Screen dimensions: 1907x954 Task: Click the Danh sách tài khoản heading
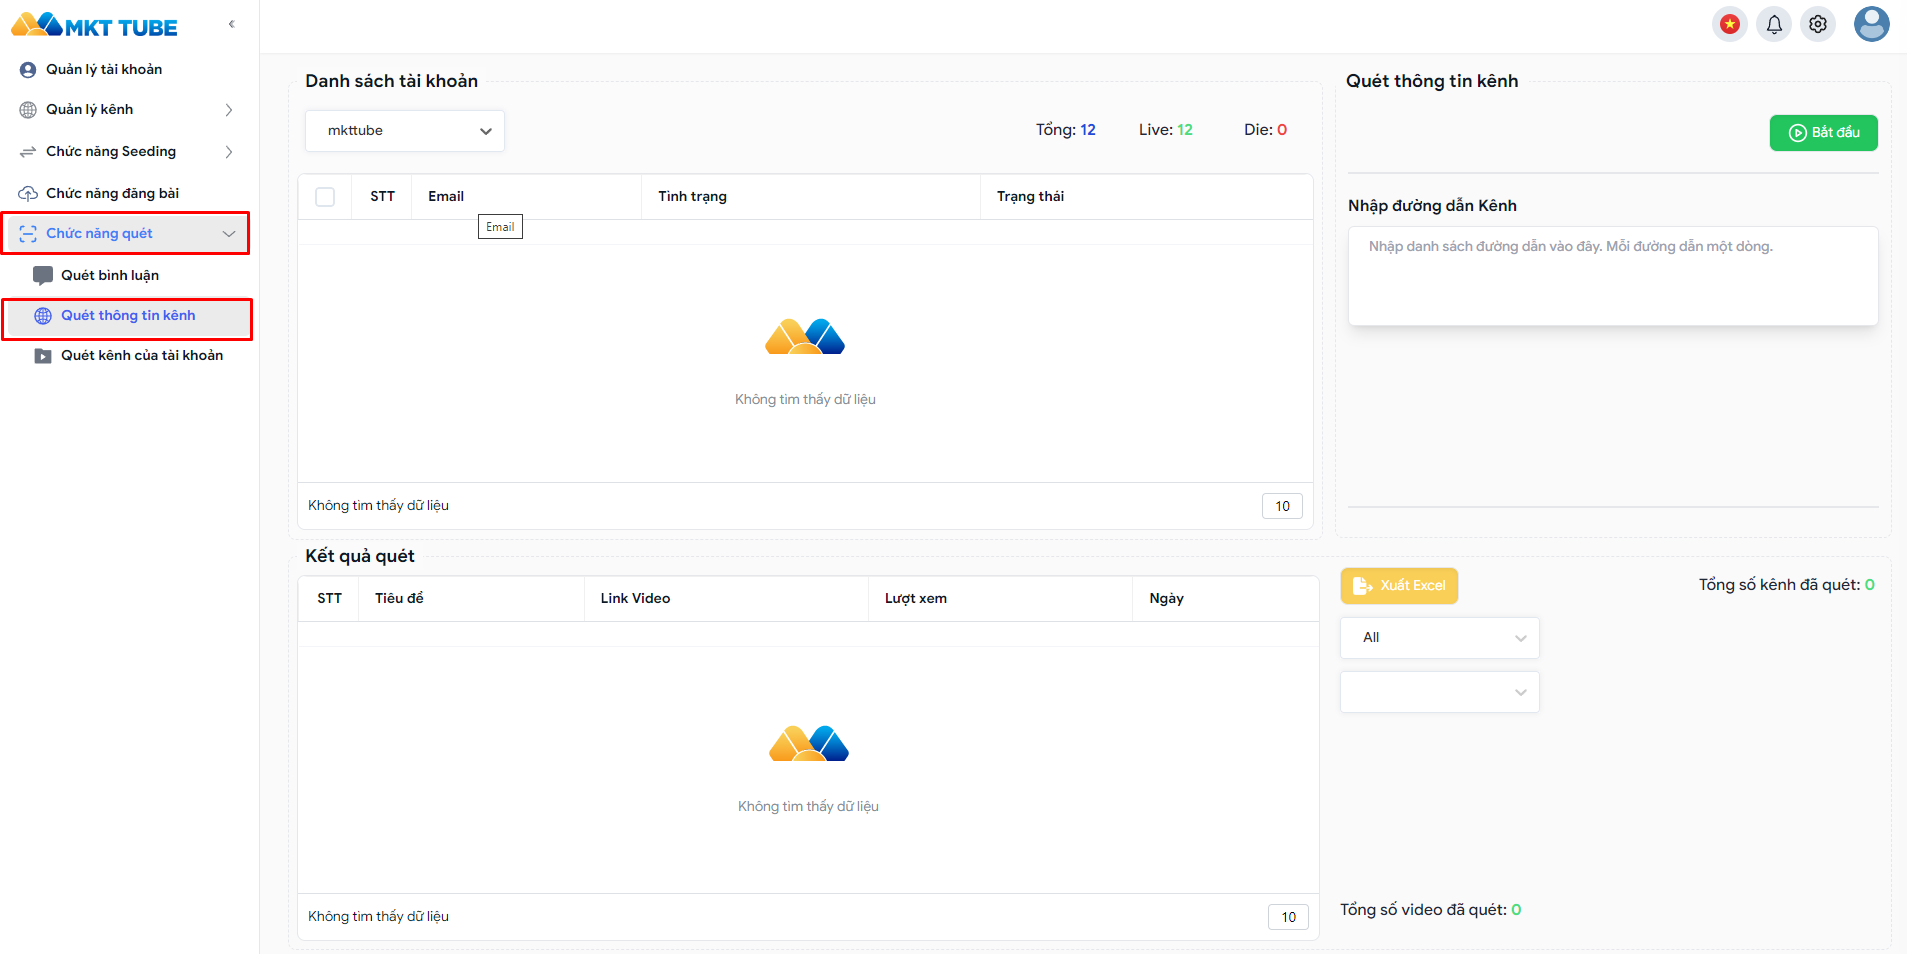point(391,82)
